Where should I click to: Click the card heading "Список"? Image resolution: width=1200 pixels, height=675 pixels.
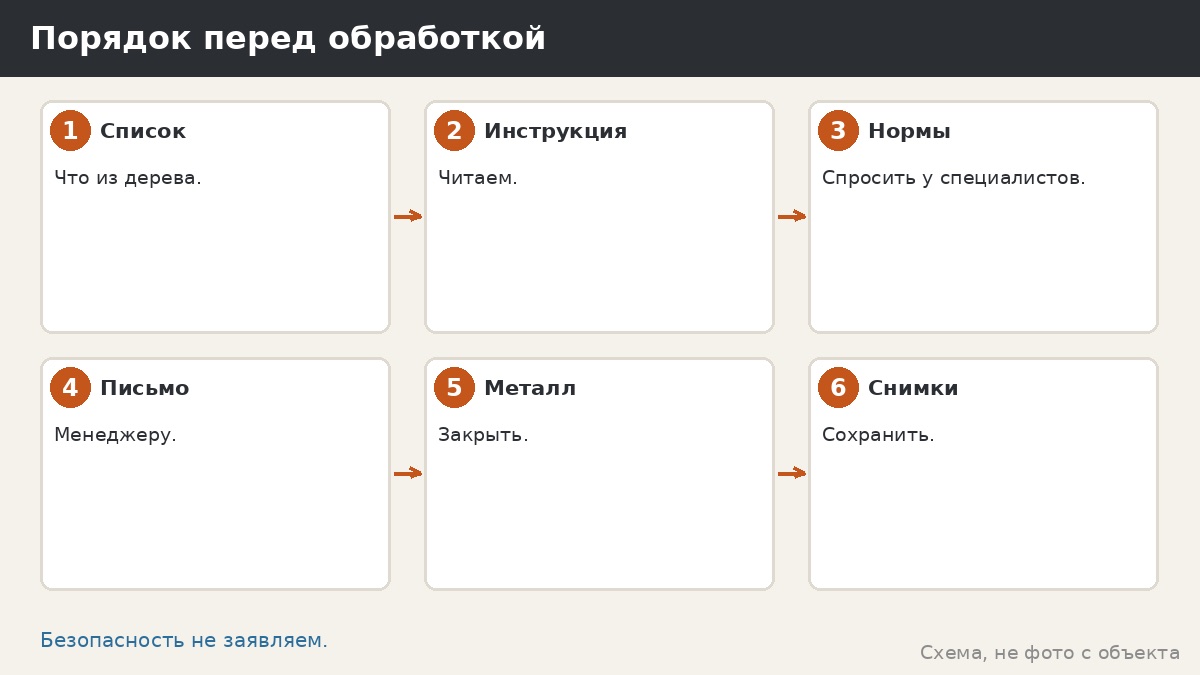pos(143,131)
